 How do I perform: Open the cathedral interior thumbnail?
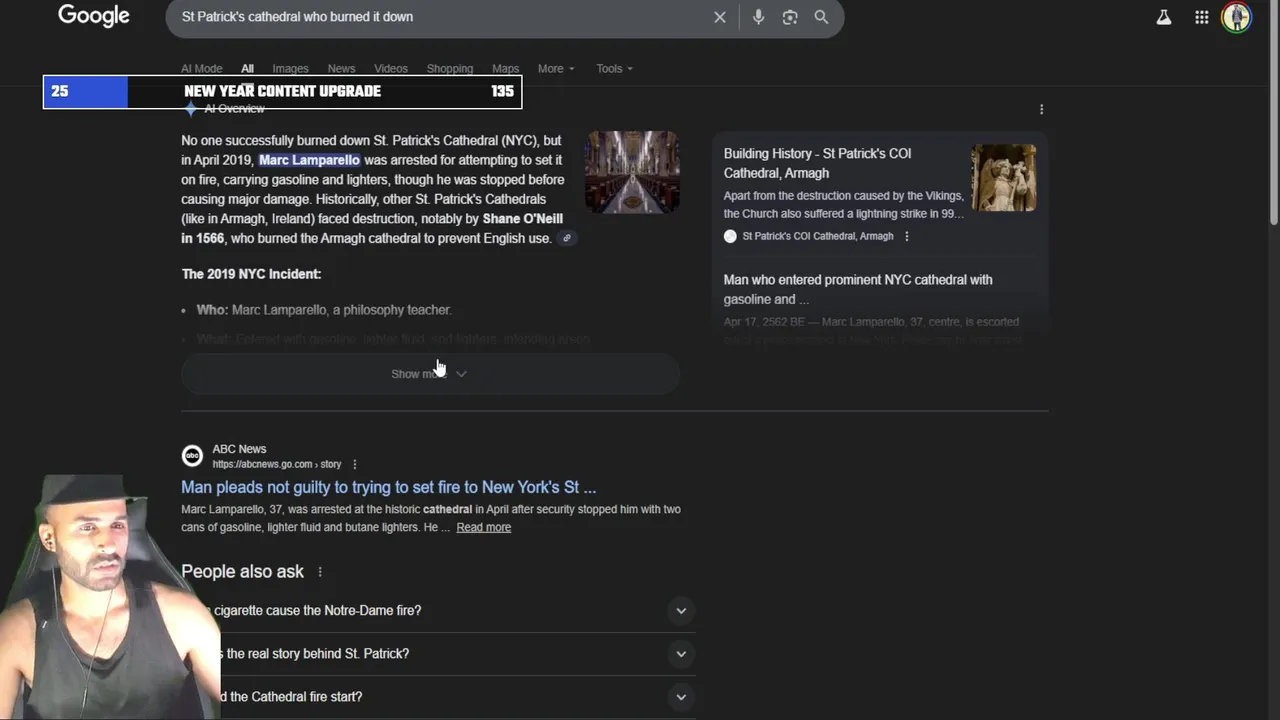632,171
